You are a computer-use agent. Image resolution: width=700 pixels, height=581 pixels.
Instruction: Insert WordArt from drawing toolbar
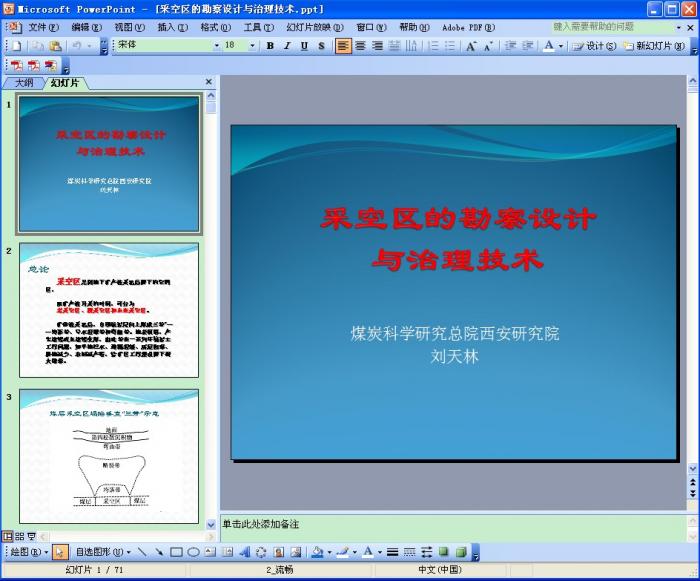245,552
